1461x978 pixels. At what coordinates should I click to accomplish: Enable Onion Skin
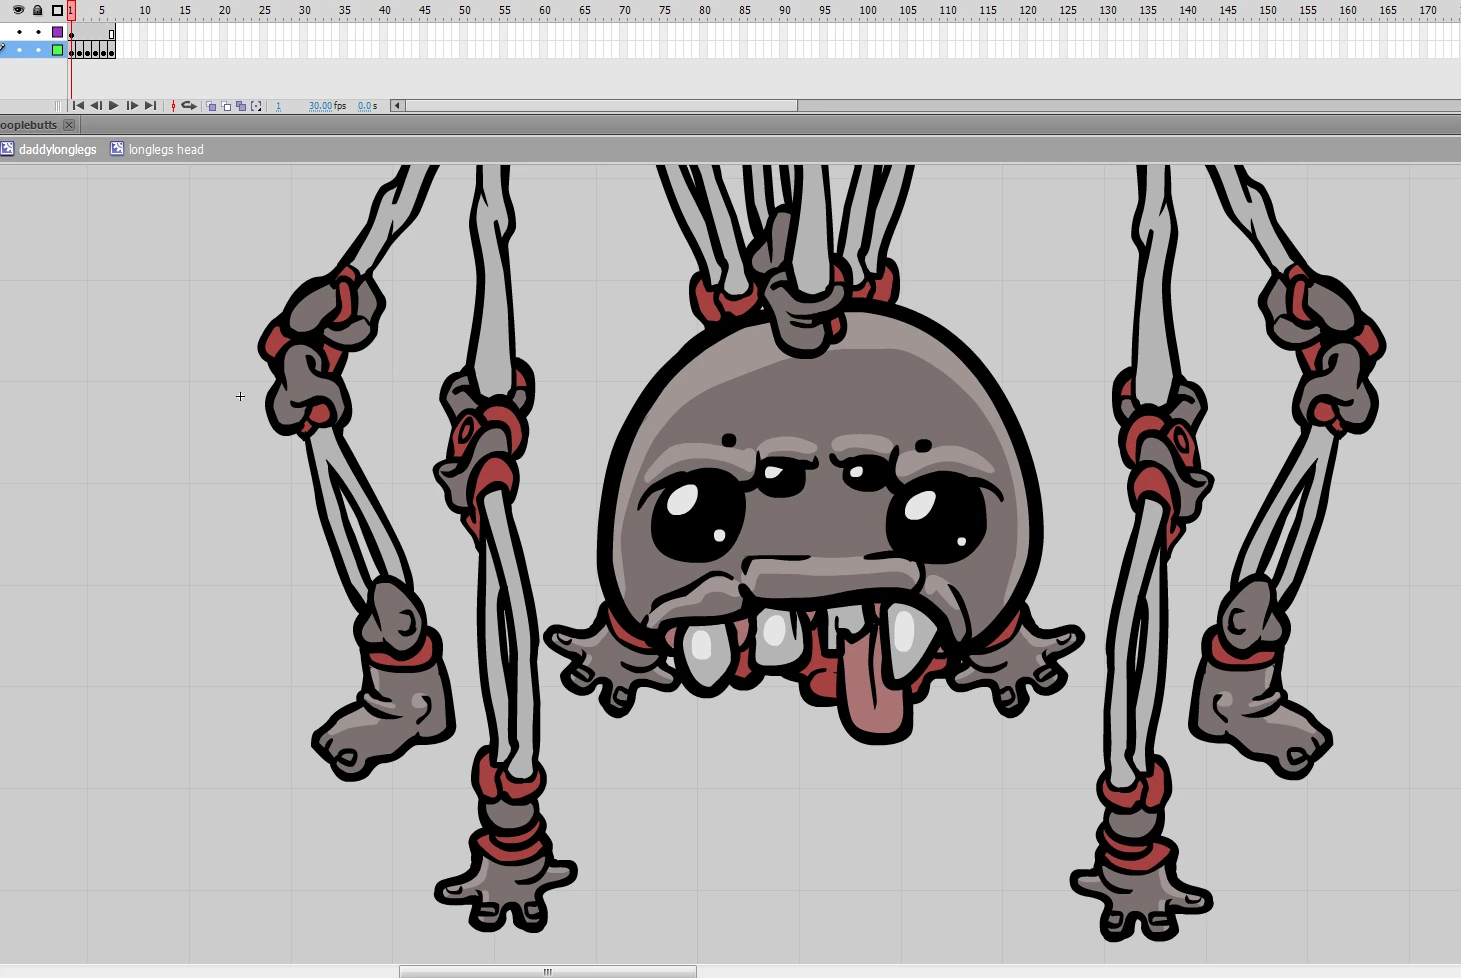click(211, 106)
